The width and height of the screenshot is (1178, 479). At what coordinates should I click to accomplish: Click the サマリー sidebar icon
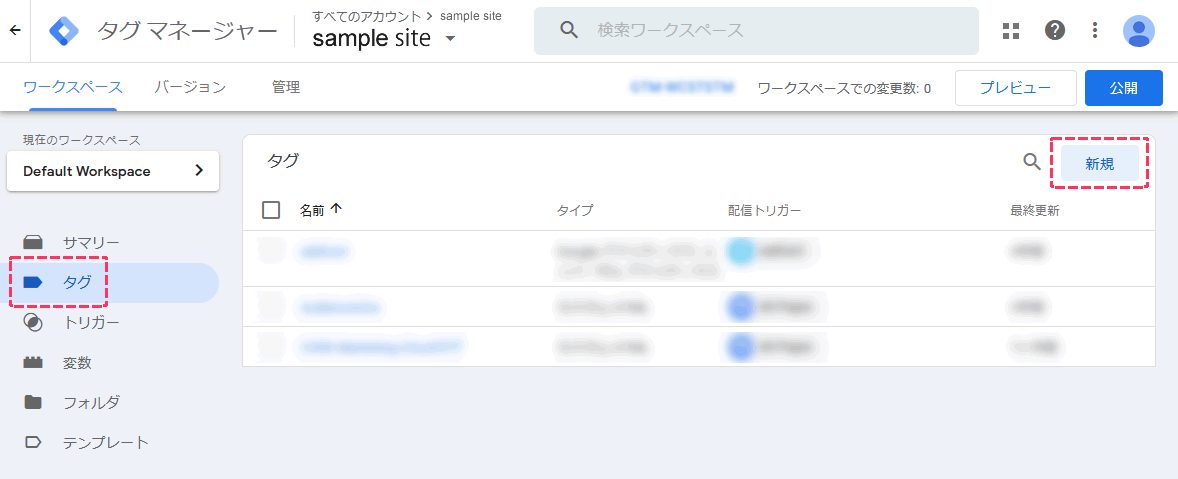pyautogui.click(x=33, y=243)
